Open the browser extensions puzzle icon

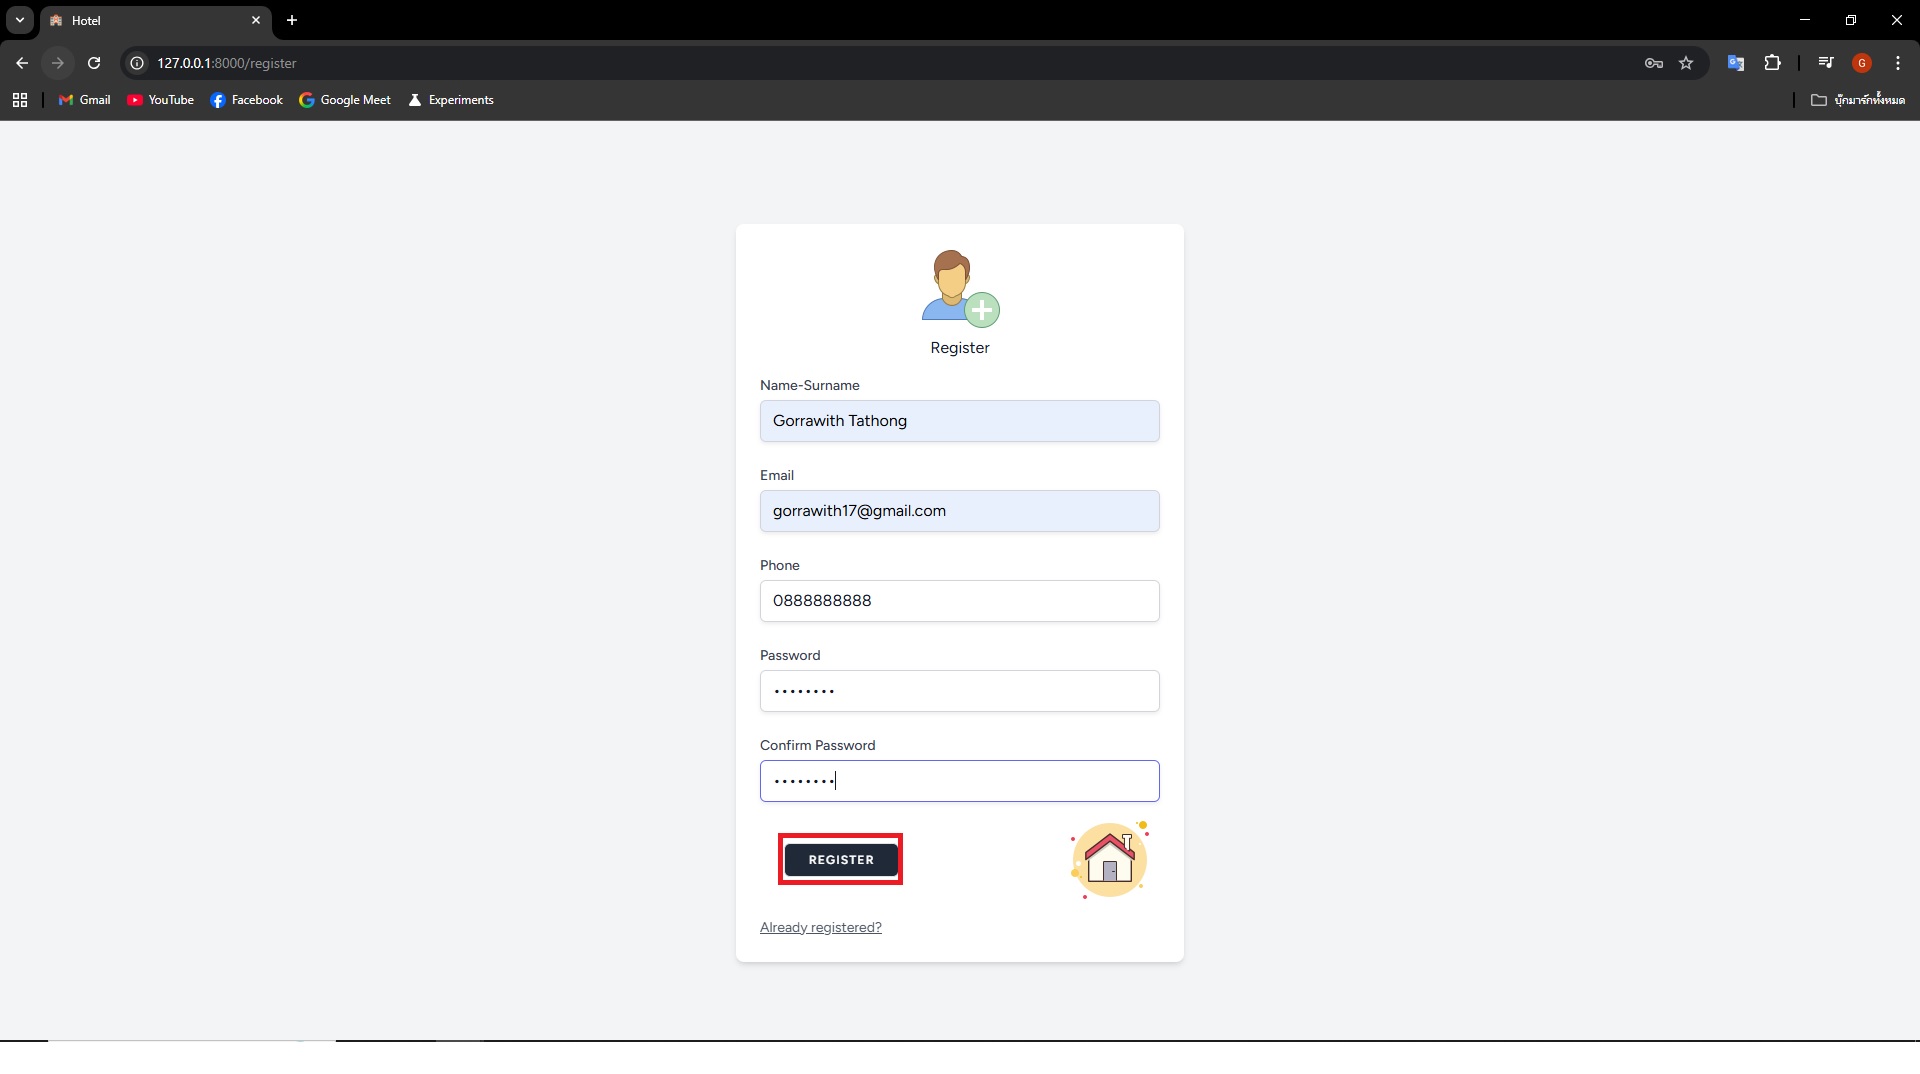coord(1772,63)
